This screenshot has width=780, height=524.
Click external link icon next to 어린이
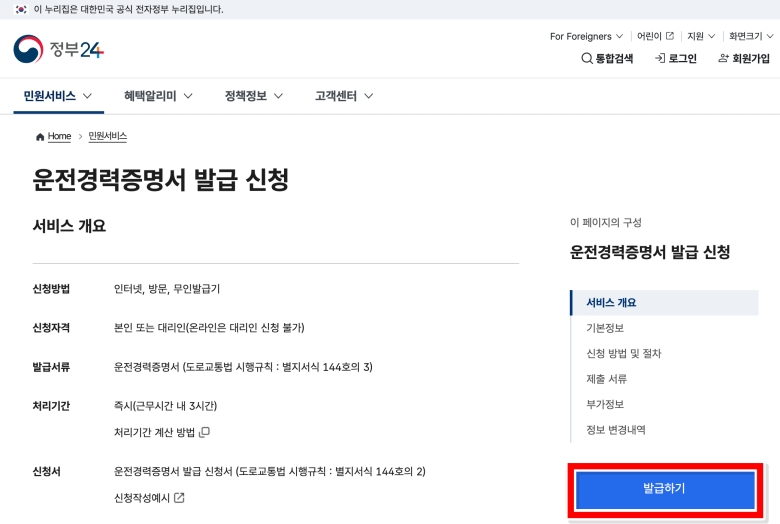[670, 36]
